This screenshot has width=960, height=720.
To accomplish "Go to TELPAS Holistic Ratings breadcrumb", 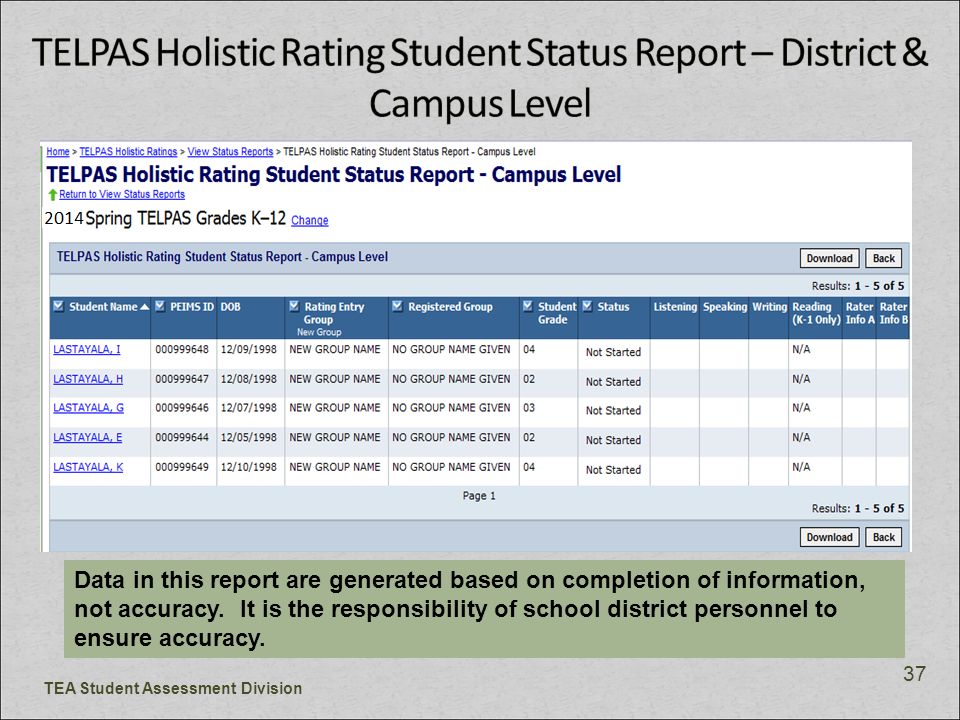I will click(x=128, y=152).
